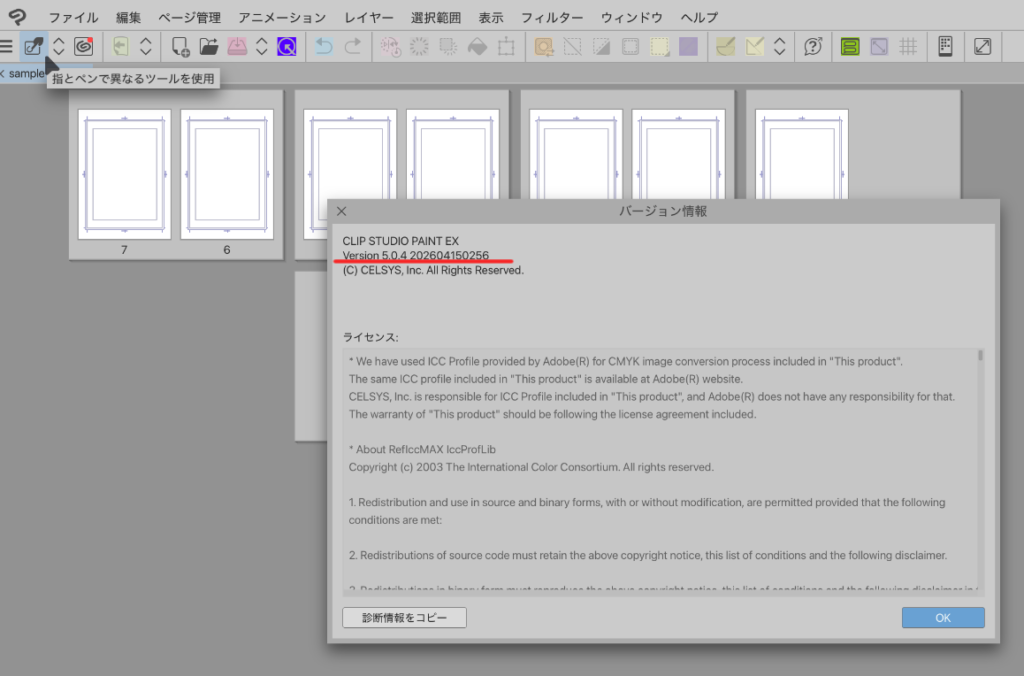Screen dimensions: 1024x676
Task: Open the 編集 menu
Action: click(128, 18)
